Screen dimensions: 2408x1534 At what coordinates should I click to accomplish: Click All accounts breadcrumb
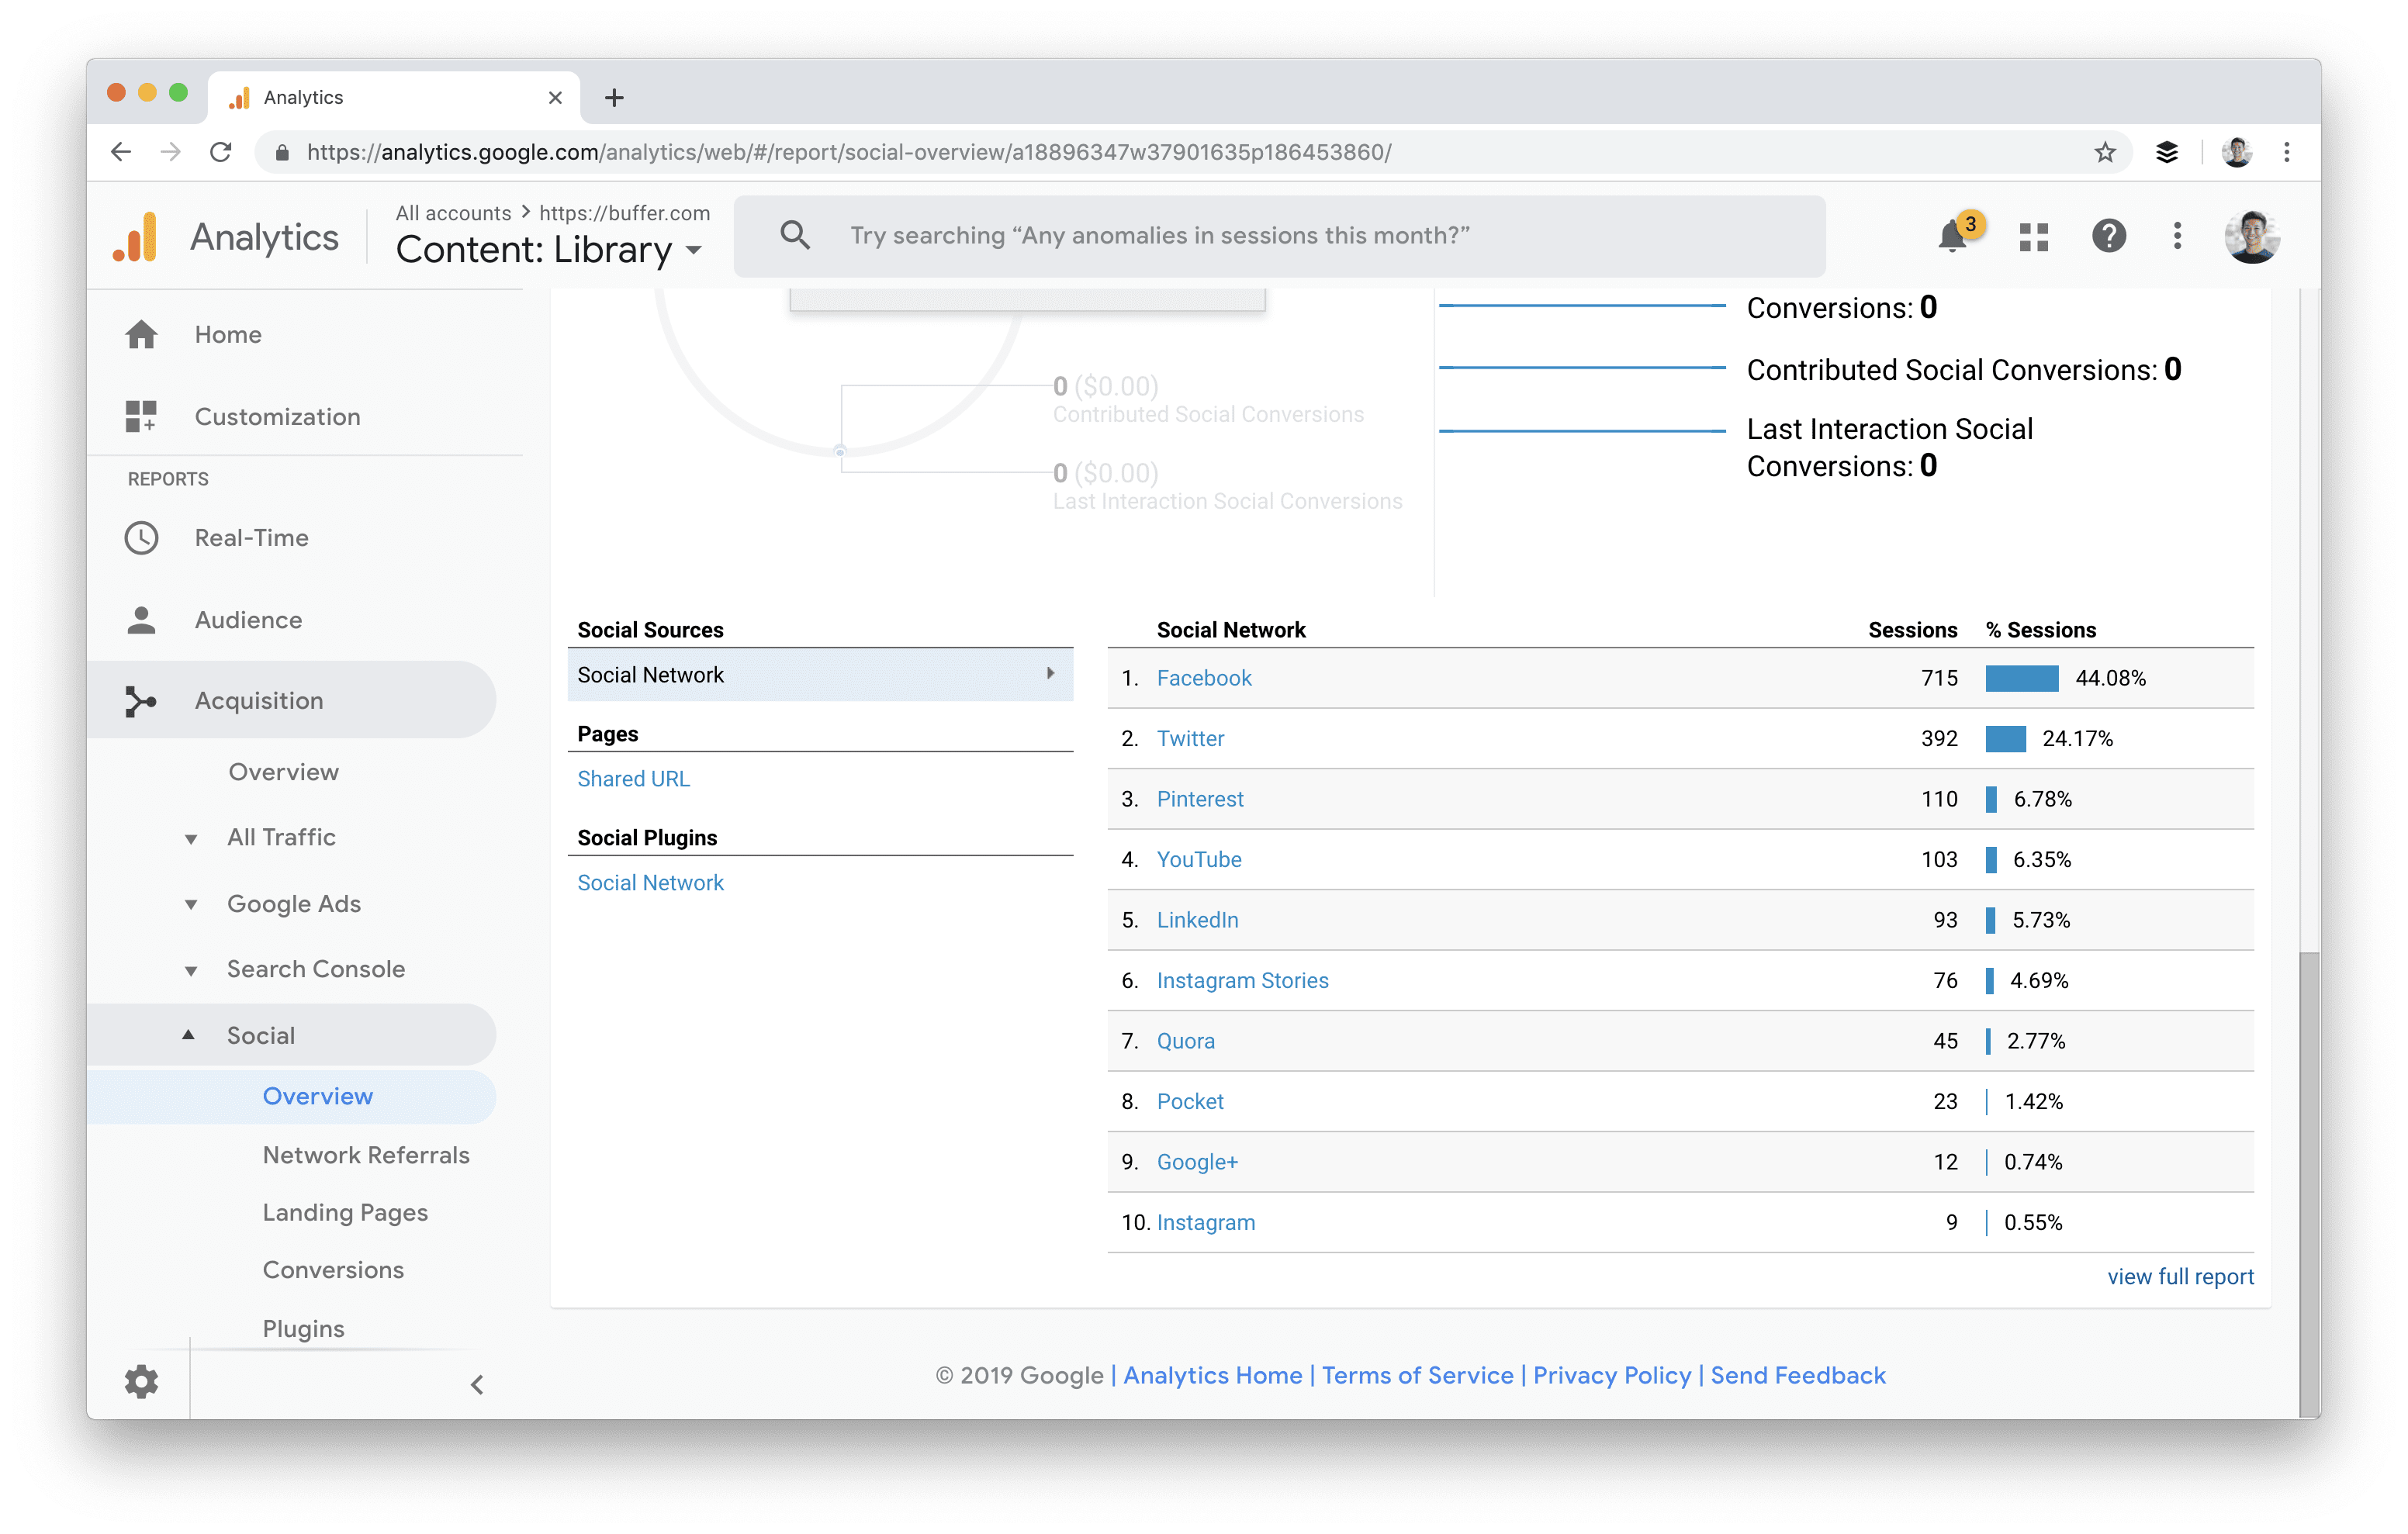click(x=452, y=213)
